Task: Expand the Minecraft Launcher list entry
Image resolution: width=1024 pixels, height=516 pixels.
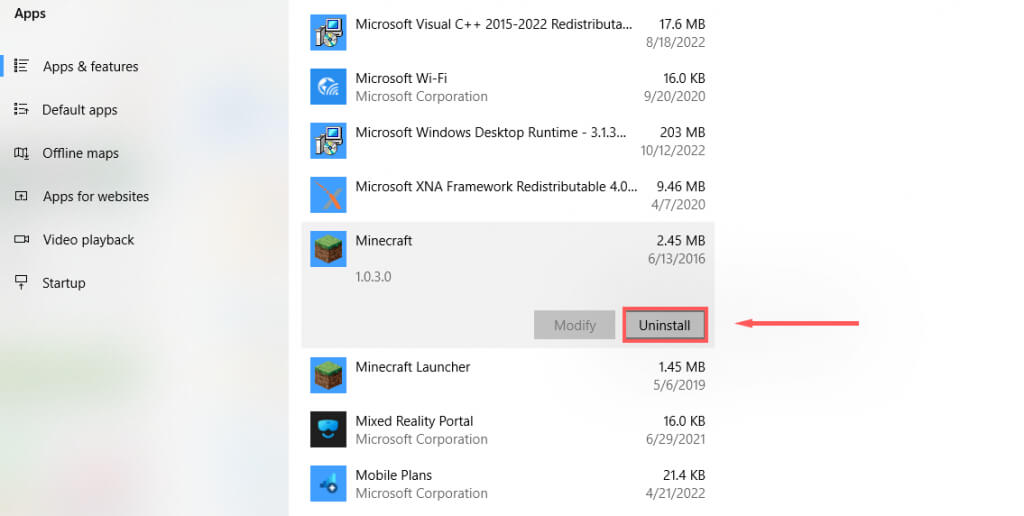Action: coord(508,375)
